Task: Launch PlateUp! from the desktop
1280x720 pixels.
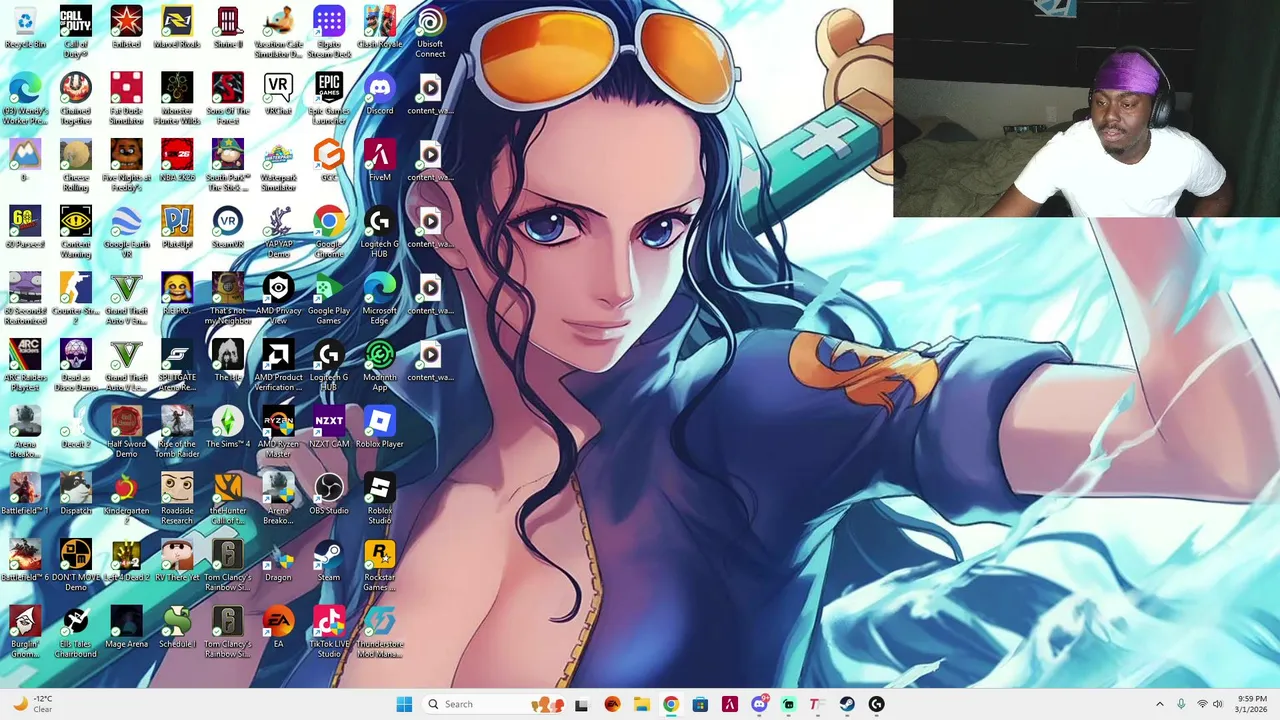Action: pos(177,228)
